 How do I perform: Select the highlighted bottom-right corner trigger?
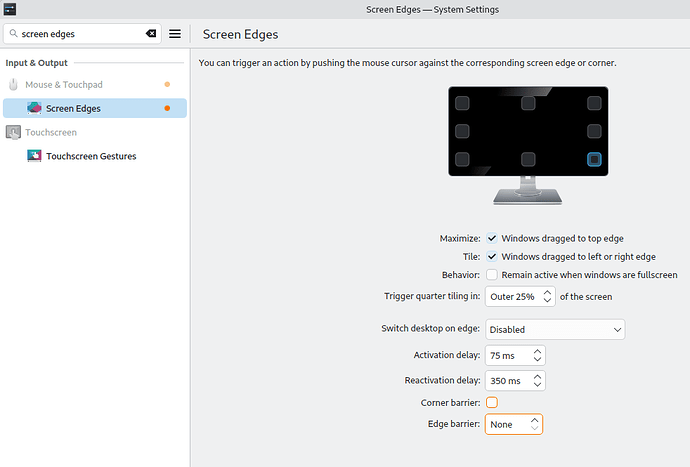[594, 159]
